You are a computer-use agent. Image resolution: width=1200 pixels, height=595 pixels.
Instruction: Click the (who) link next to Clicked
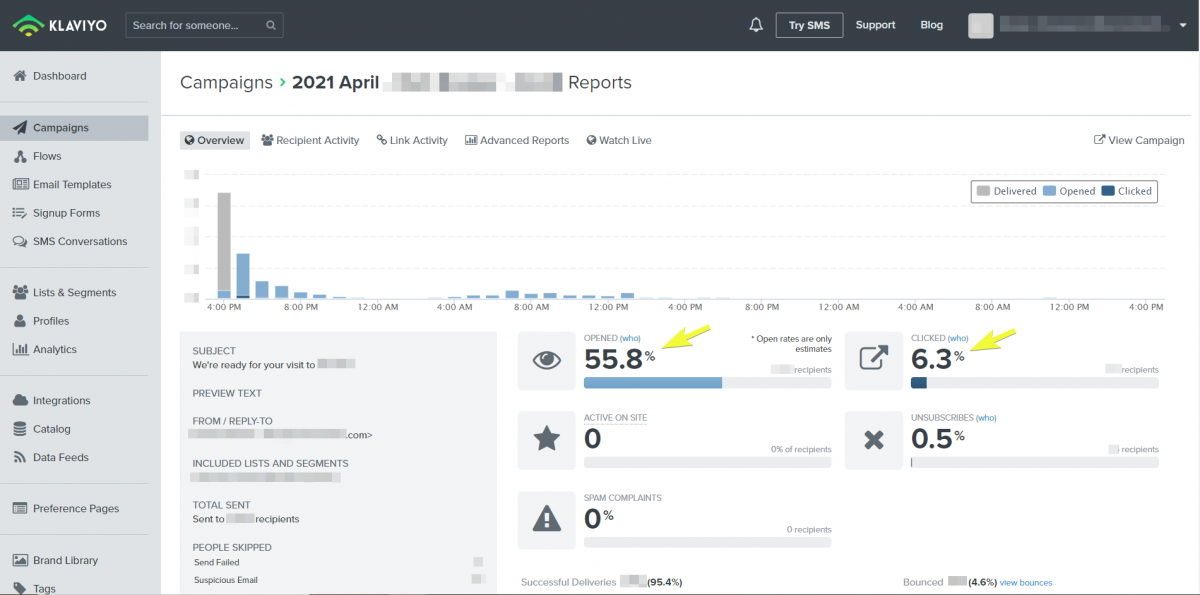tap(958, 338)
